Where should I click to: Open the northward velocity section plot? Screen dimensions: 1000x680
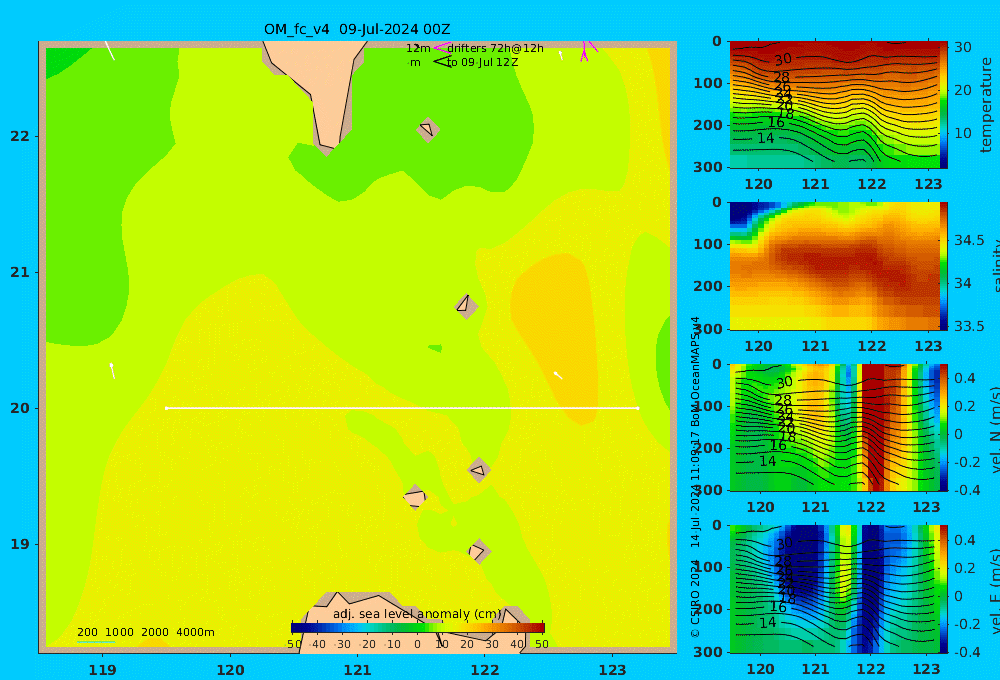click(835, 427)
